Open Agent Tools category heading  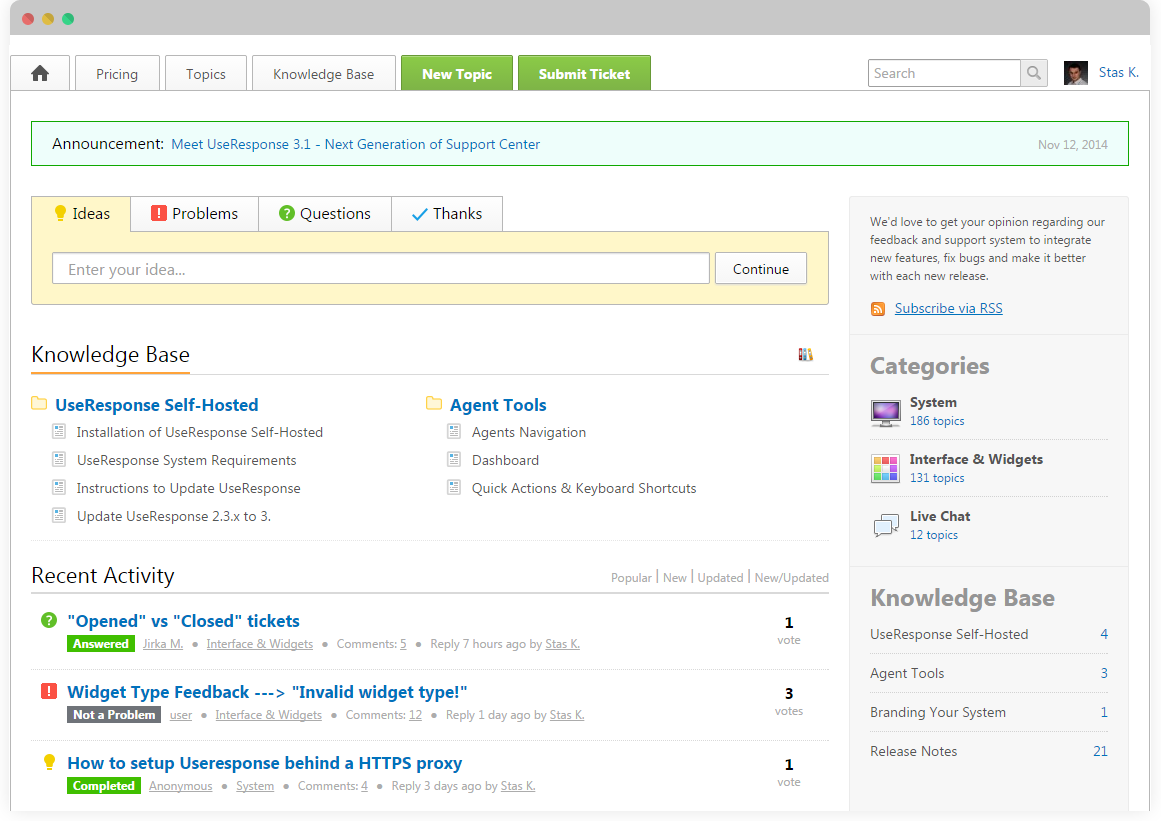pyautogui.click(x=498, y=405)
